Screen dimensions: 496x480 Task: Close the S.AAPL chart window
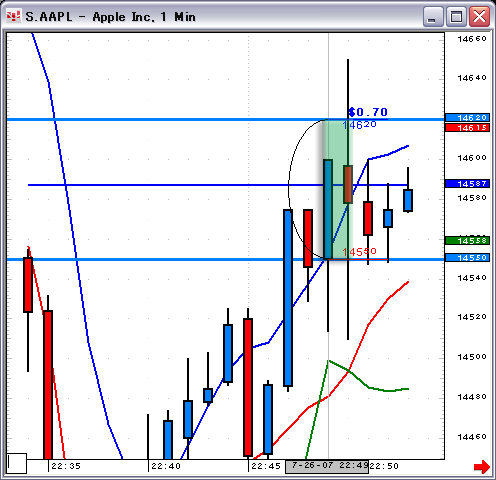click(x=480, y=17)
